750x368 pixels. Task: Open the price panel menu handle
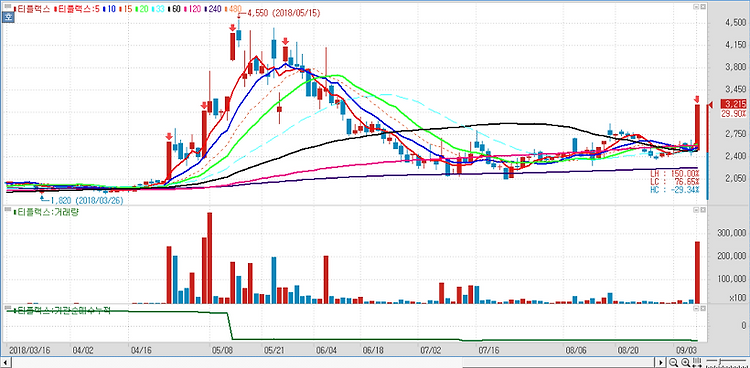[x=8, y=6]
